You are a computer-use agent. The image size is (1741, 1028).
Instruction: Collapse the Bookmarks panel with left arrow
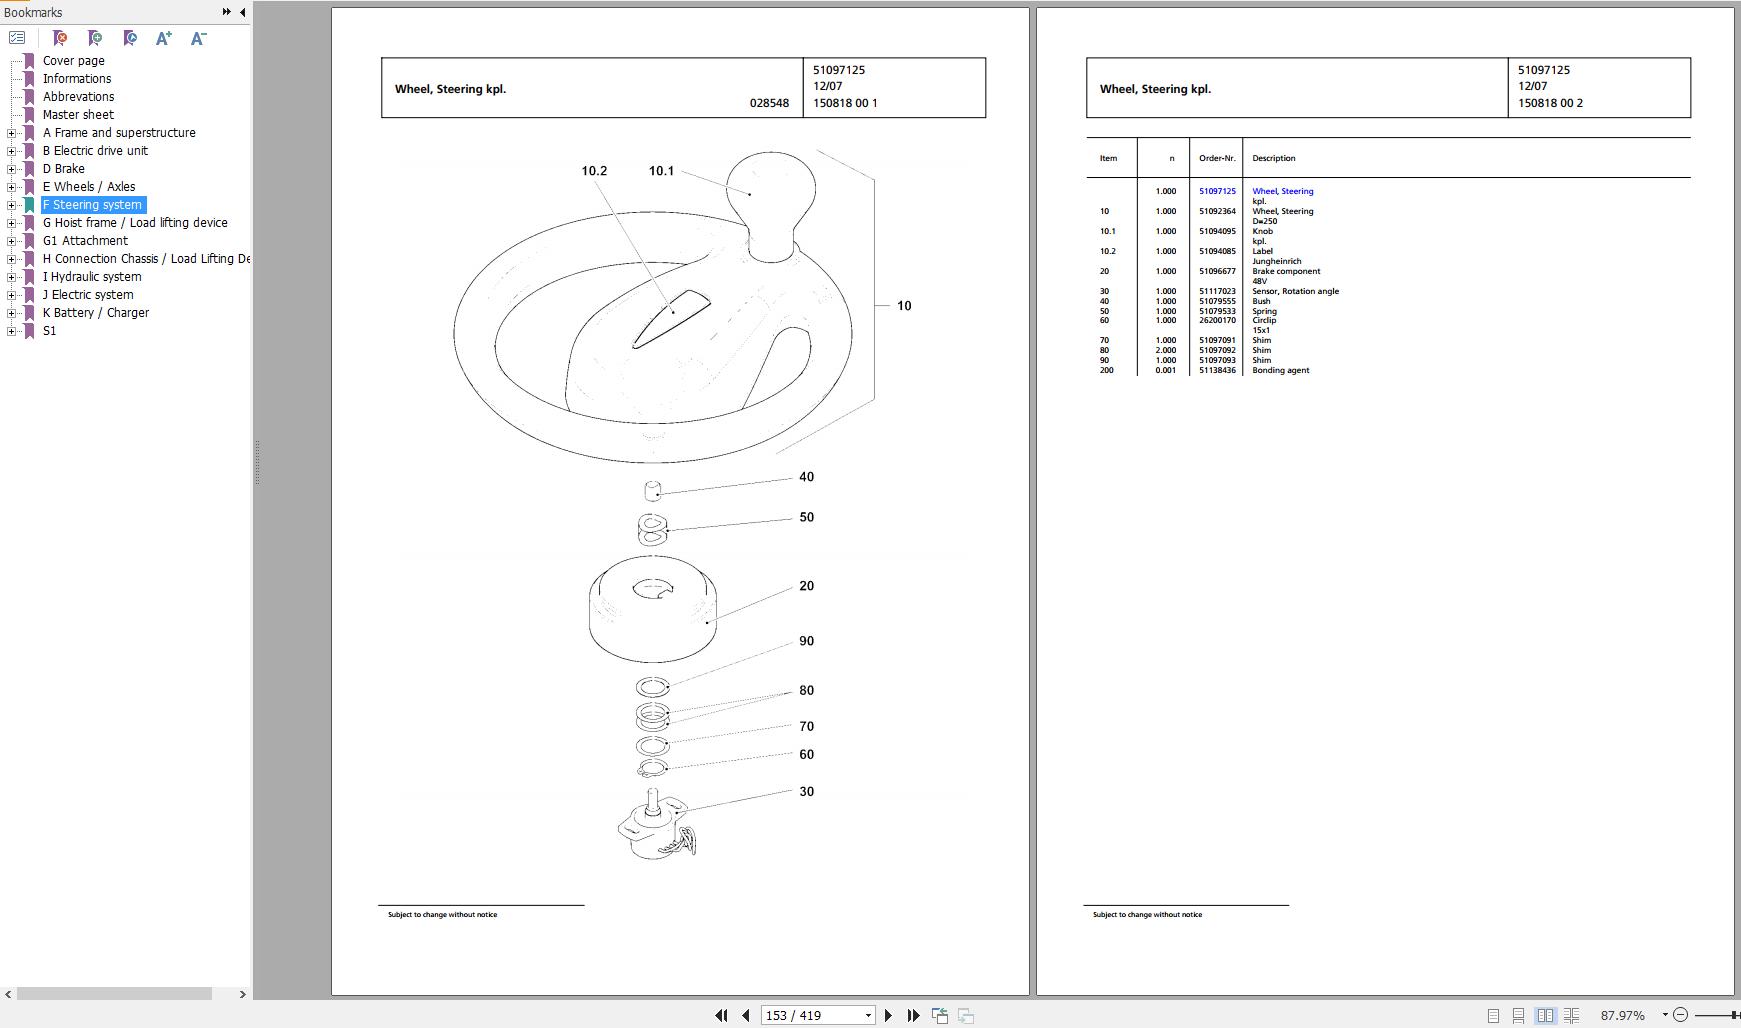pos(243,12)
